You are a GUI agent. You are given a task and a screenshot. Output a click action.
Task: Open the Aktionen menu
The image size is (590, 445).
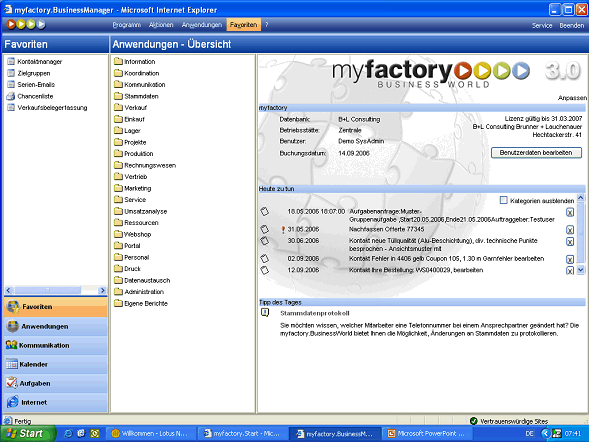(161, 25)
